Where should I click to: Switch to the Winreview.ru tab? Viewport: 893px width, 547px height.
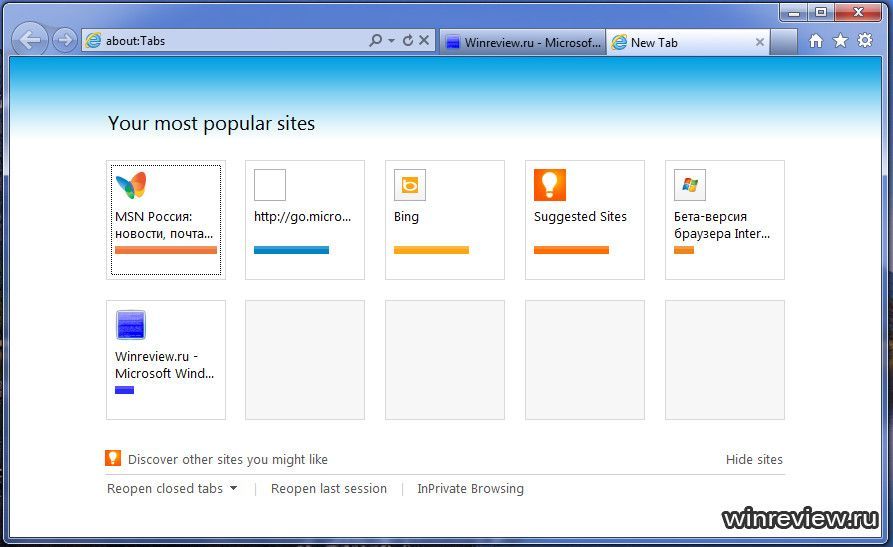click(522, 42)
